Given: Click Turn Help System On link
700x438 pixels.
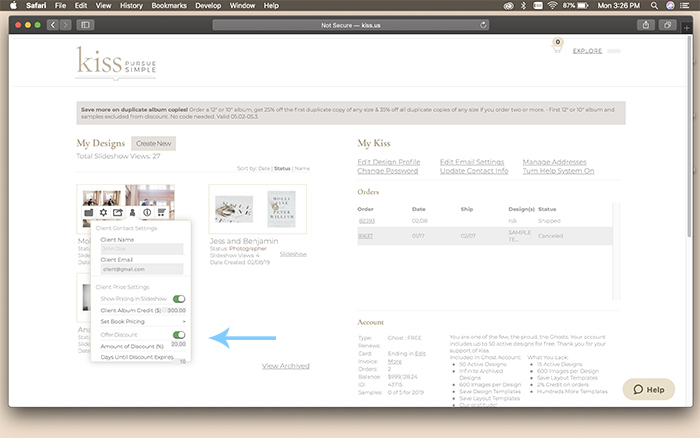Looking at the screenshot, I should point(558,171).
